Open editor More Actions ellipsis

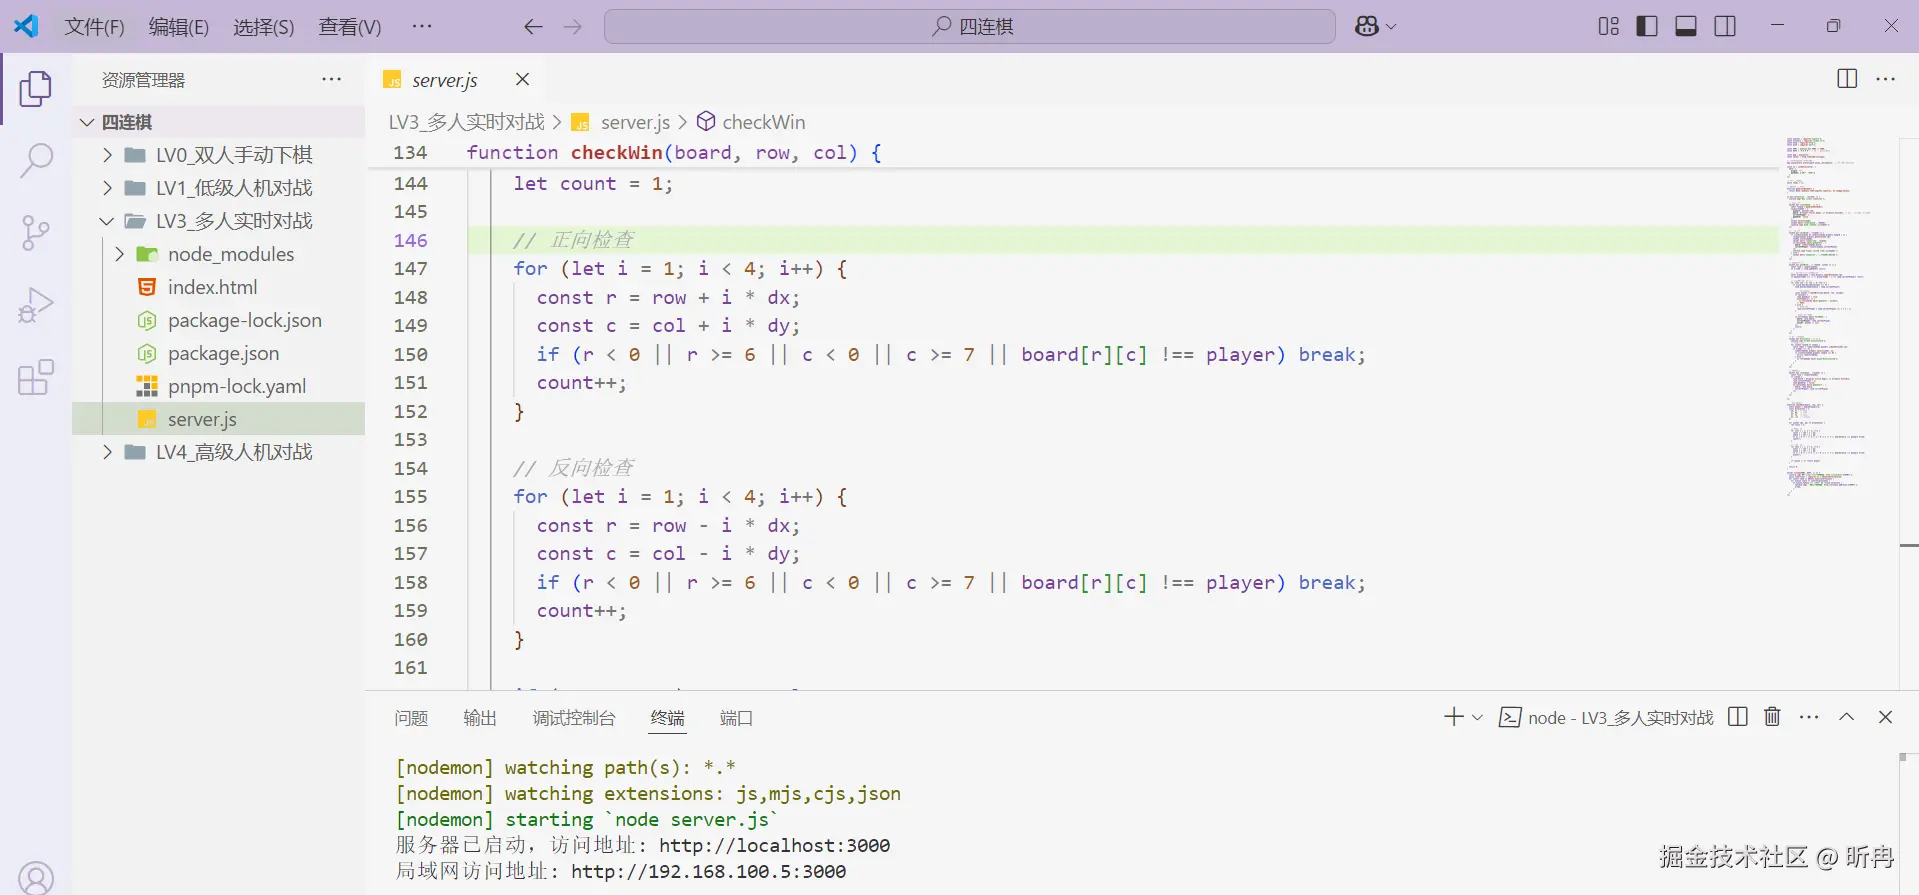(1886, 79)
